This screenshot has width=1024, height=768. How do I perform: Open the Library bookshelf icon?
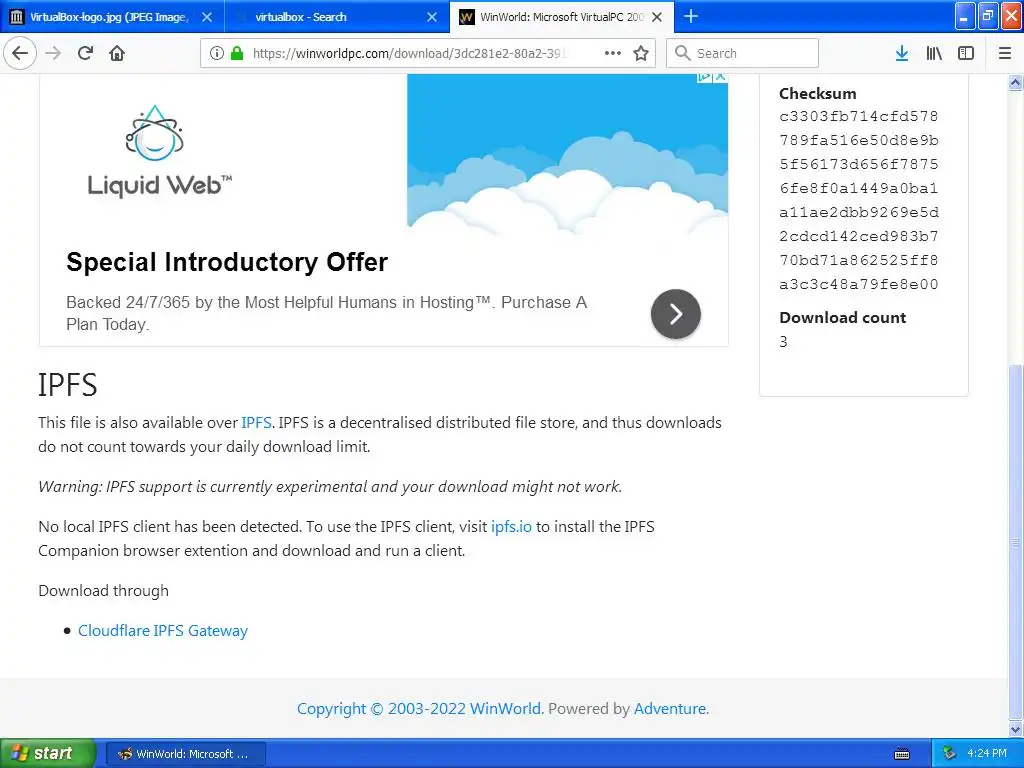[934, 53]
